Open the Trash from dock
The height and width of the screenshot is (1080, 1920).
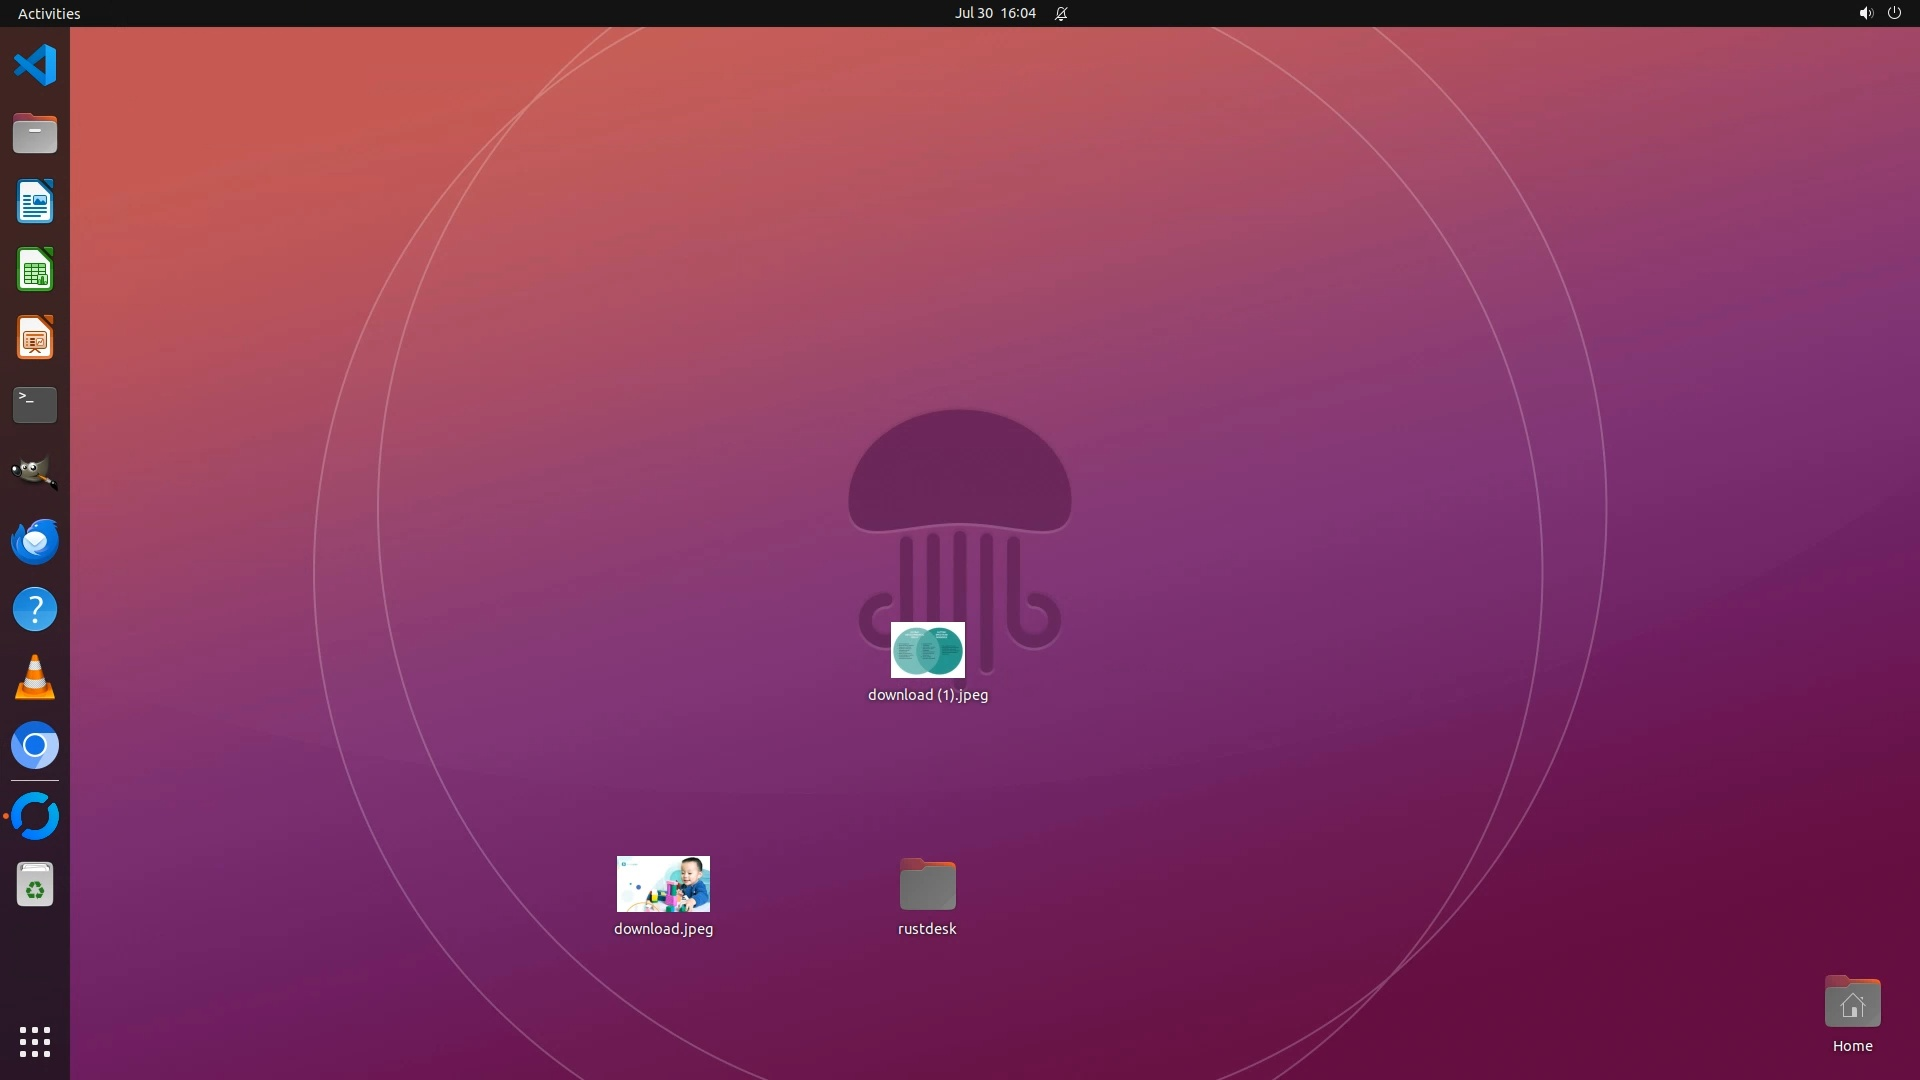tap(35, 885)
